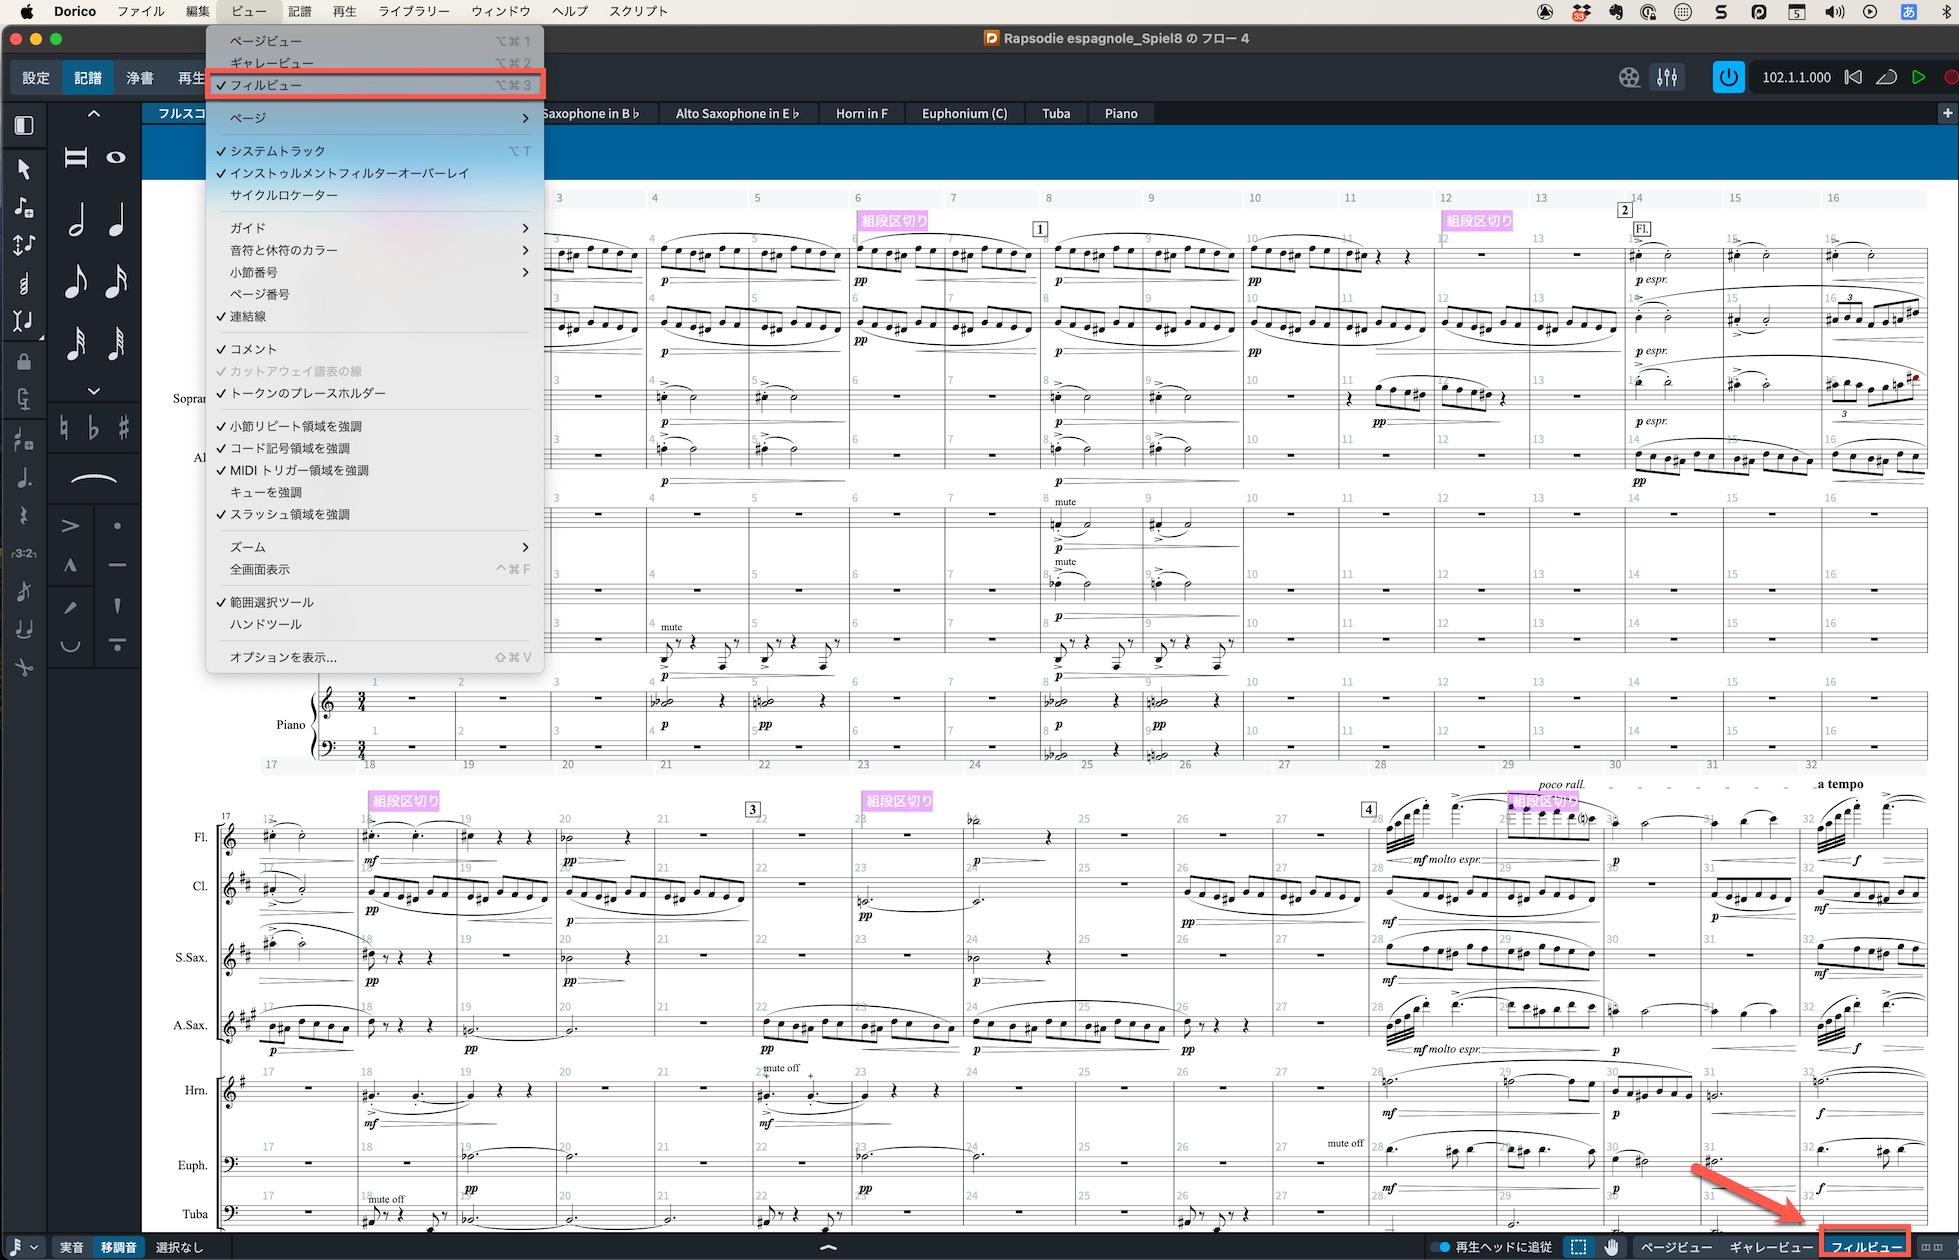1959x1260 pixels.
Task: Choose the arrow select tool
Action: (24, 169)
